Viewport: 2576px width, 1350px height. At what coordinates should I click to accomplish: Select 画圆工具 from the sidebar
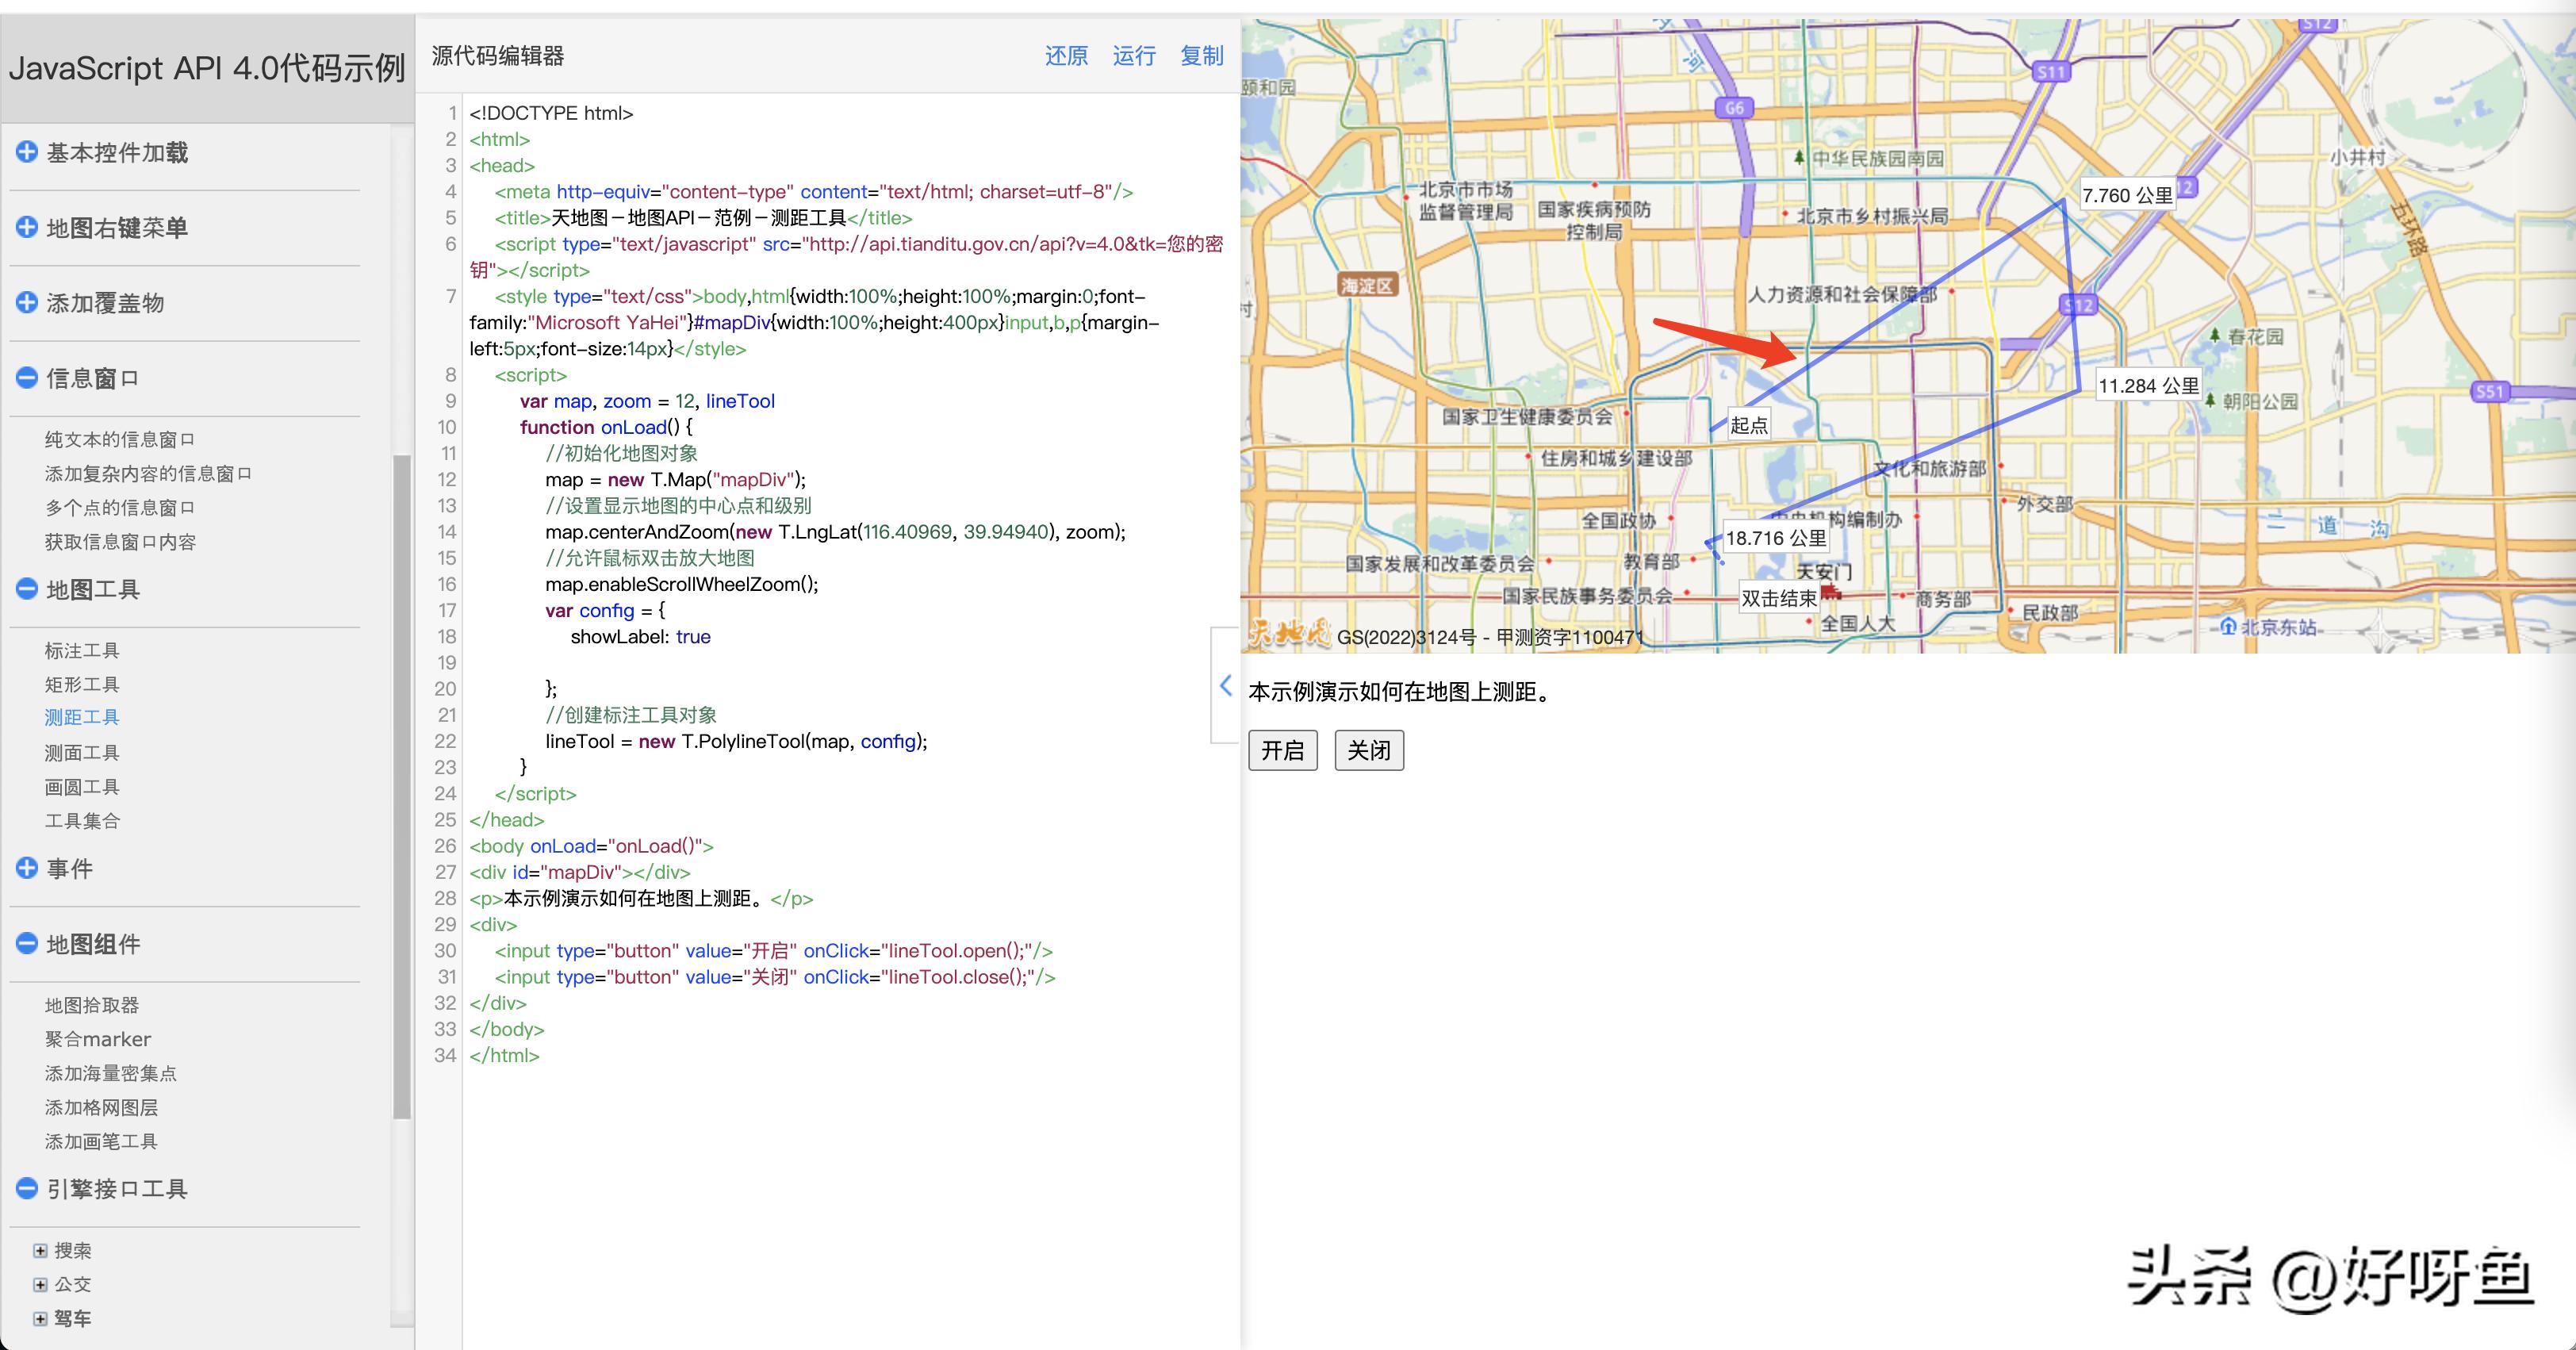(x=82, y=786)
